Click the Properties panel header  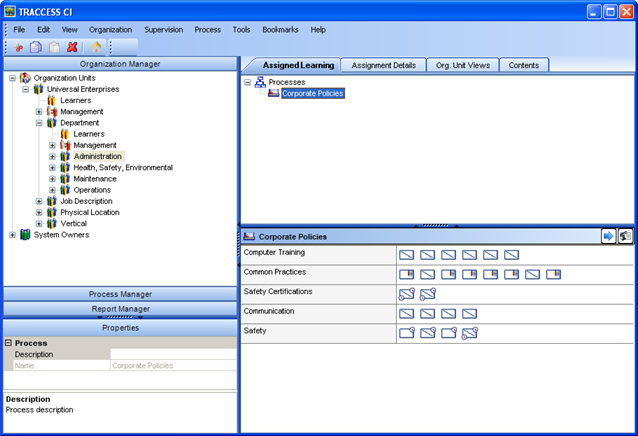(x=120, y=328)
